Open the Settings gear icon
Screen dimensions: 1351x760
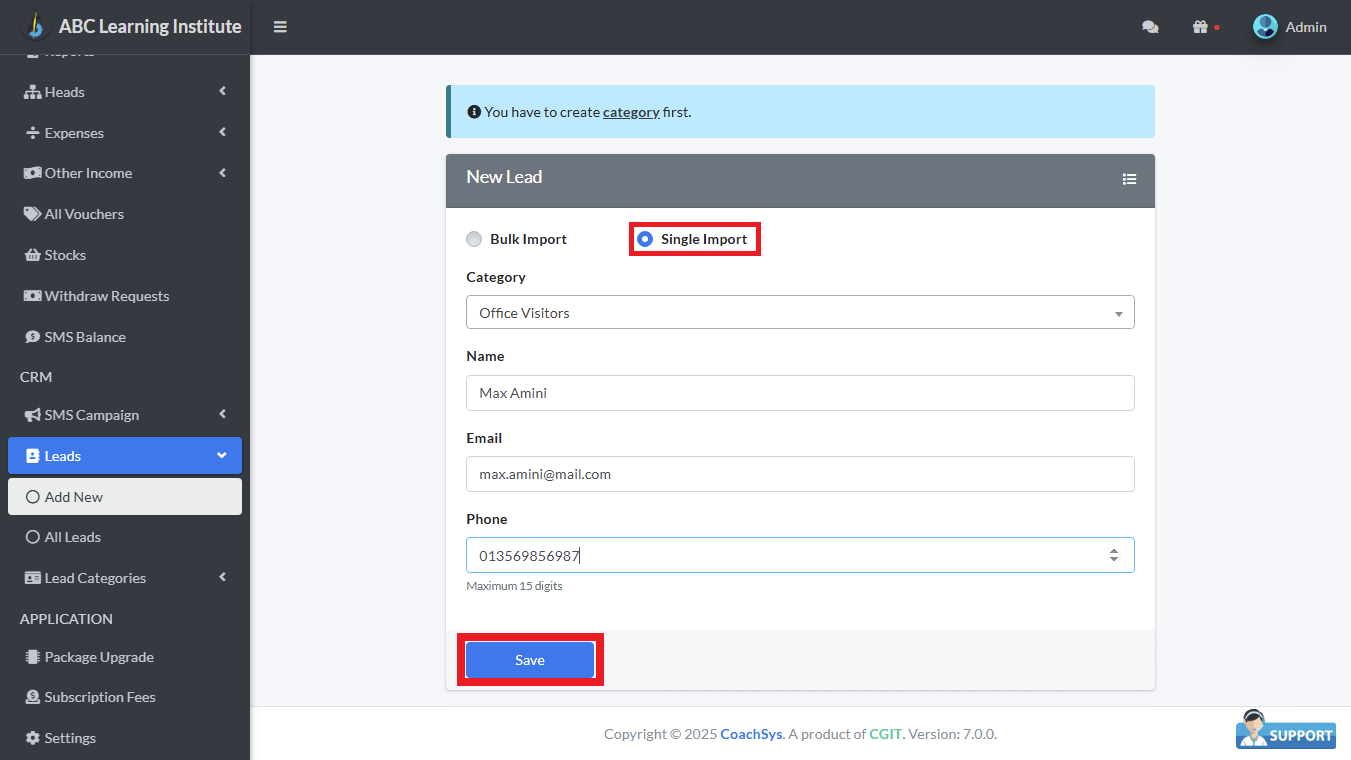click(x=32, y=738)
